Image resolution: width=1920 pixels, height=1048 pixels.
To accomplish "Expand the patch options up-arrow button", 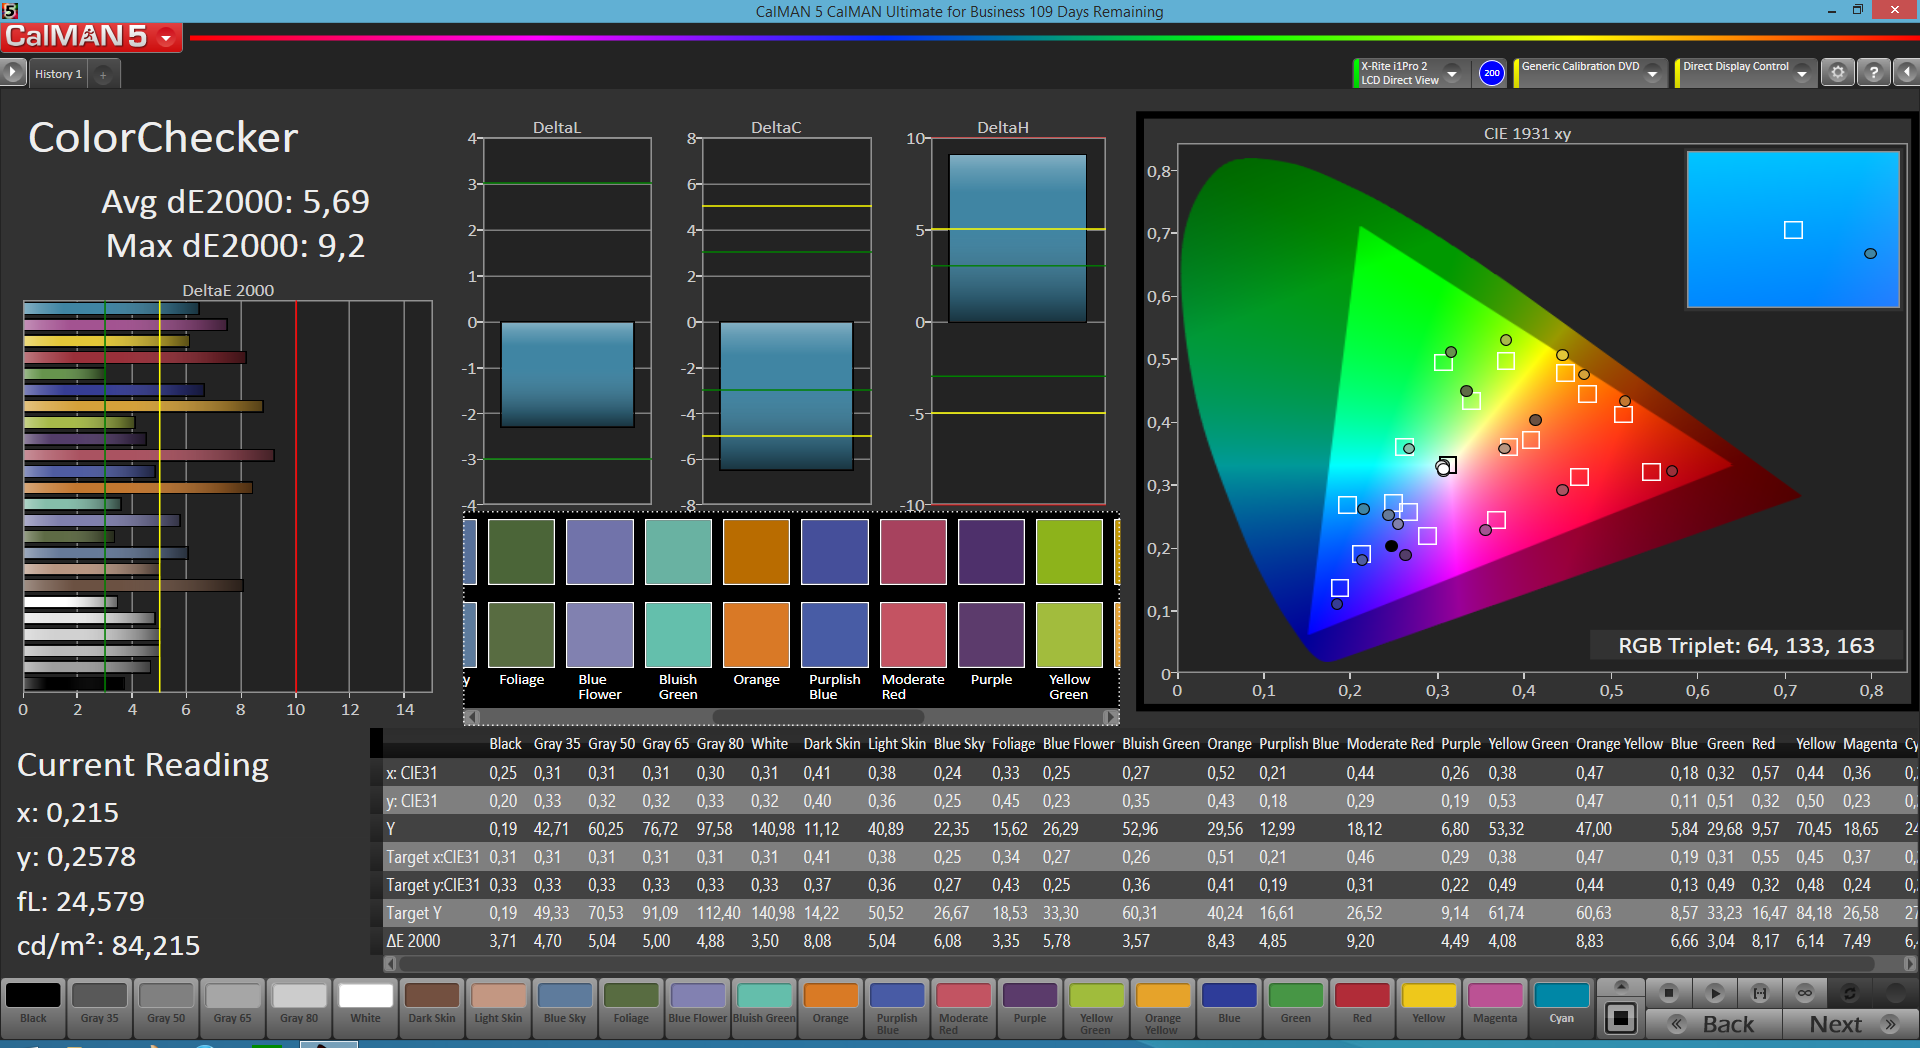I will click(x=1621, y=986).
